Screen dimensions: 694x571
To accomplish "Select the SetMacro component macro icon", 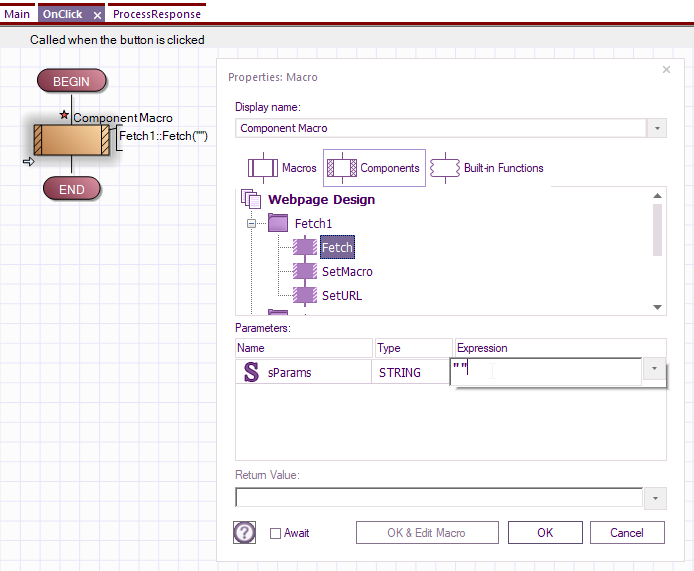I will click(305, 271).
